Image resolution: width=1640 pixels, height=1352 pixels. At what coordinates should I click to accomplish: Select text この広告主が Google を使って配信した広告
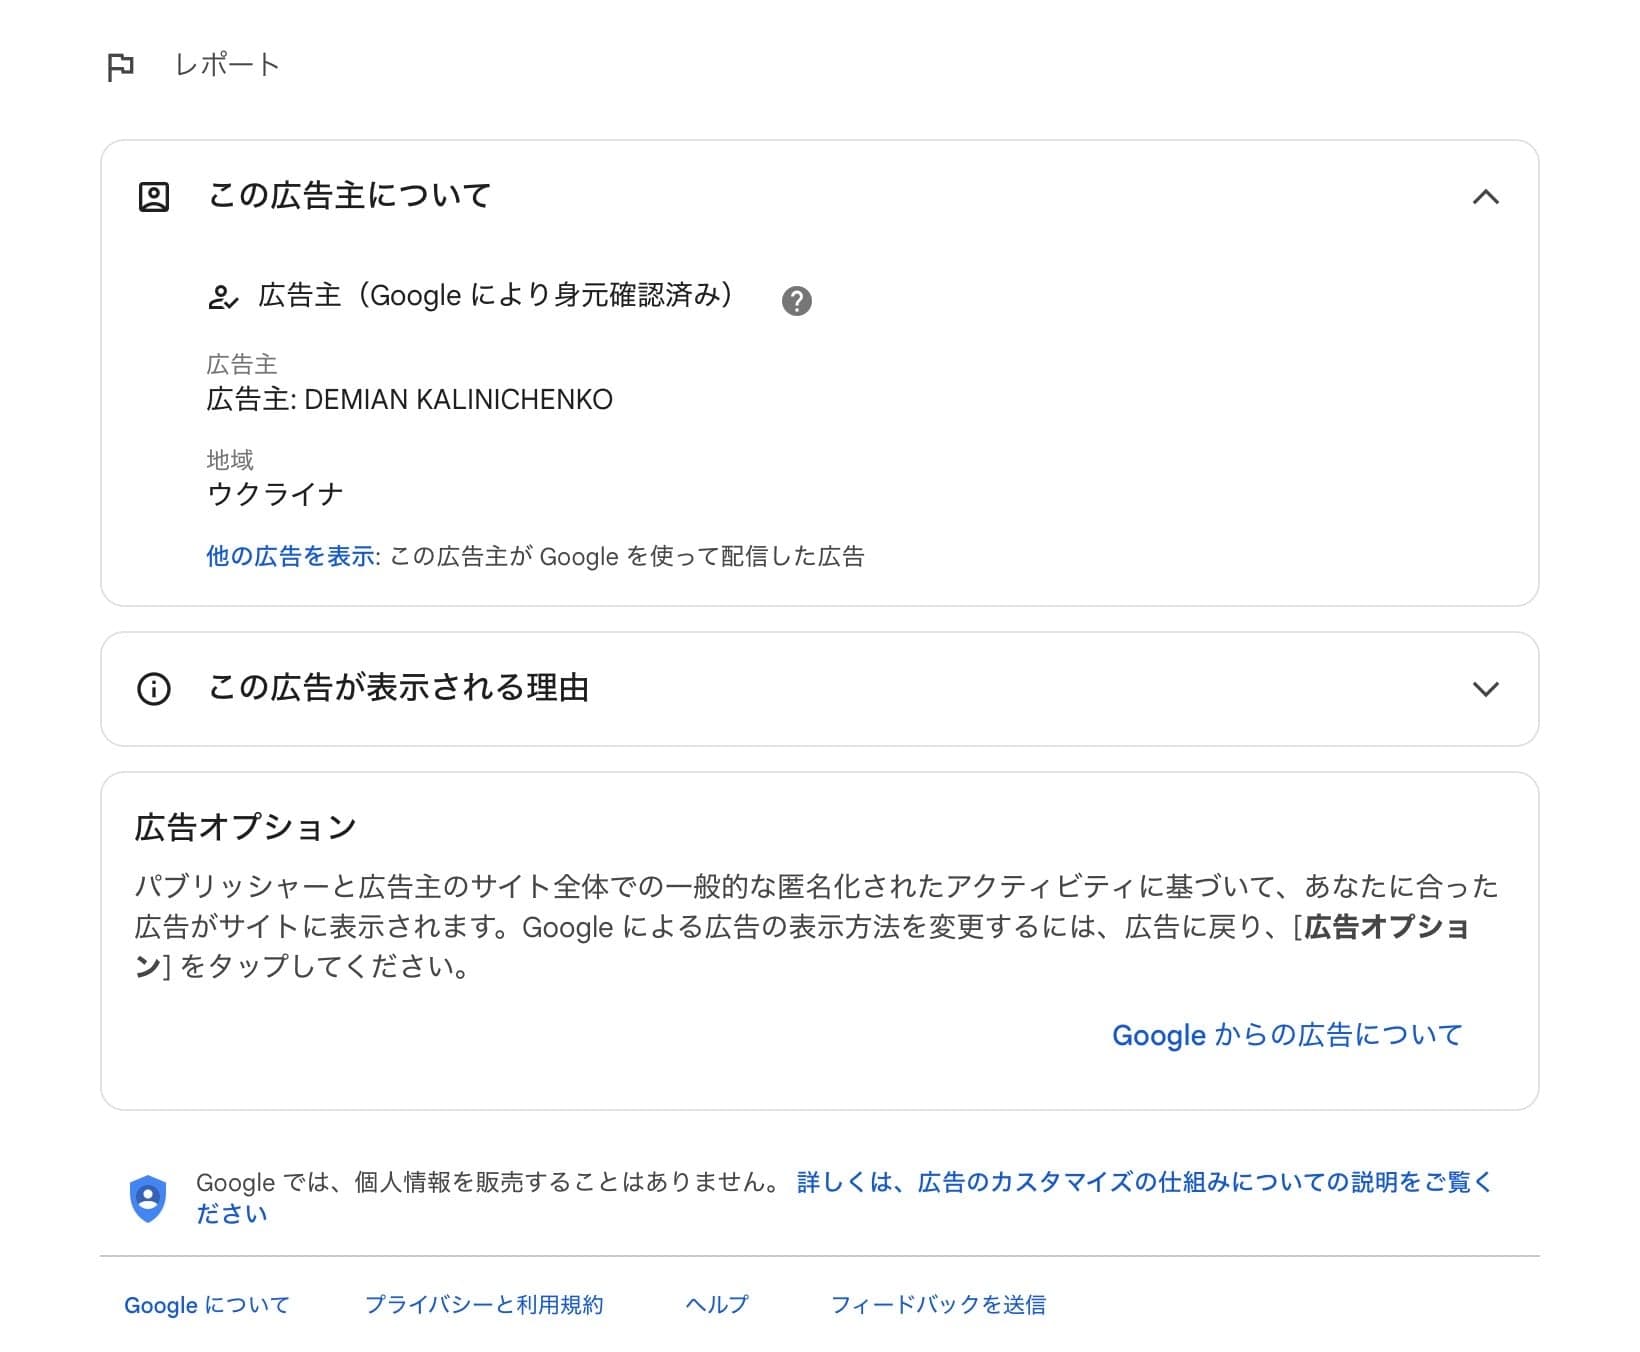tap(626, 556)
